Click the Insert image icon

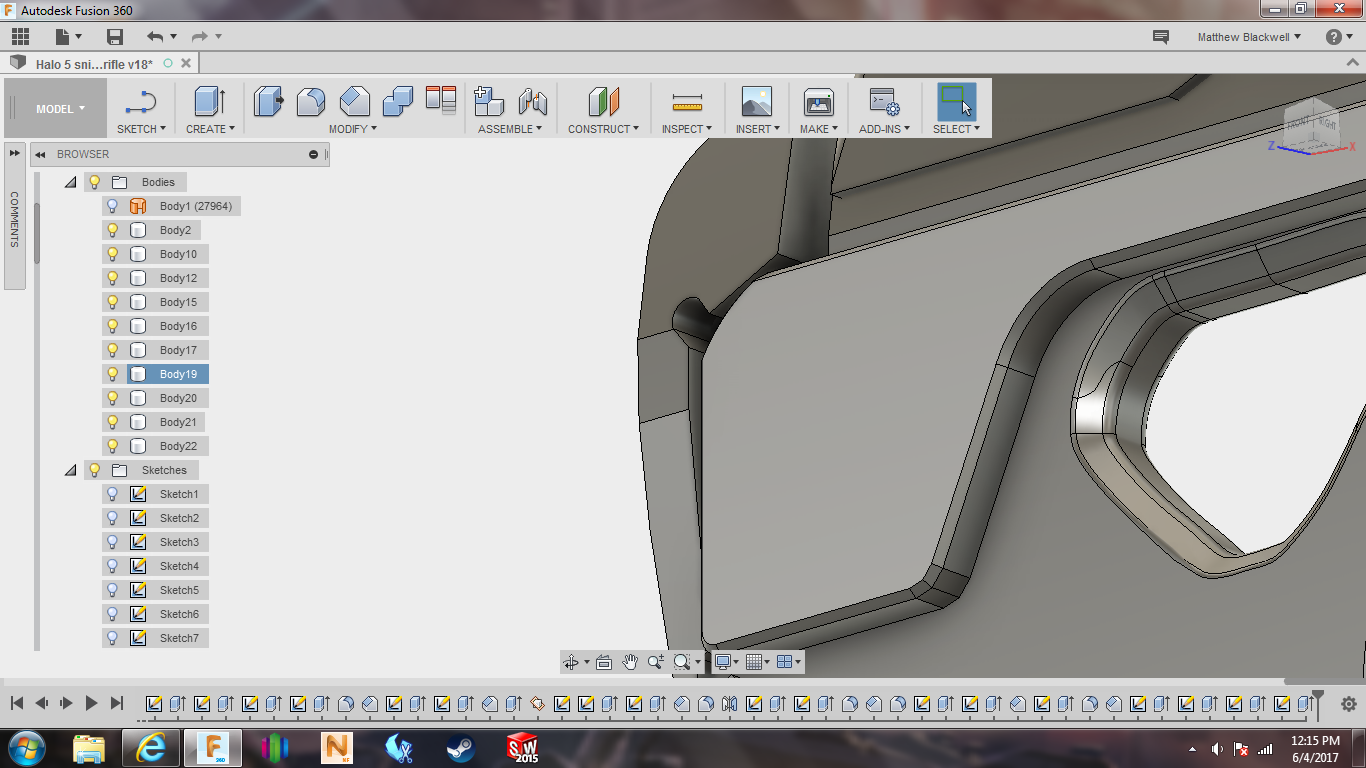coord(757,101)
